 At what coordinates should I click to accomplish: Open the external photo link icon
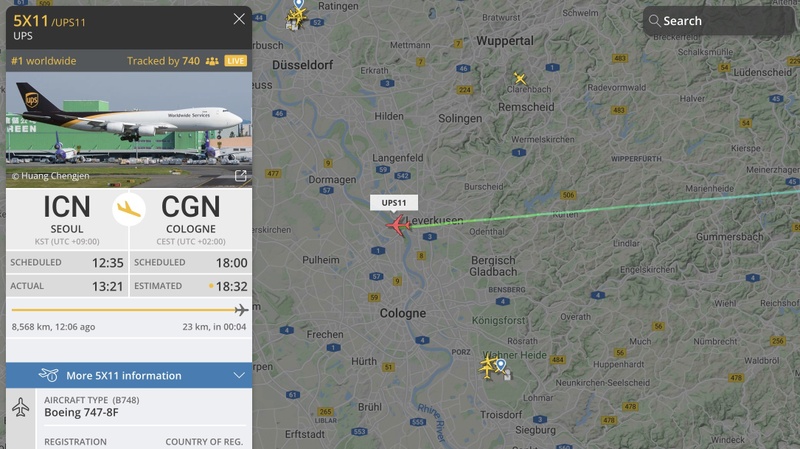240,176
